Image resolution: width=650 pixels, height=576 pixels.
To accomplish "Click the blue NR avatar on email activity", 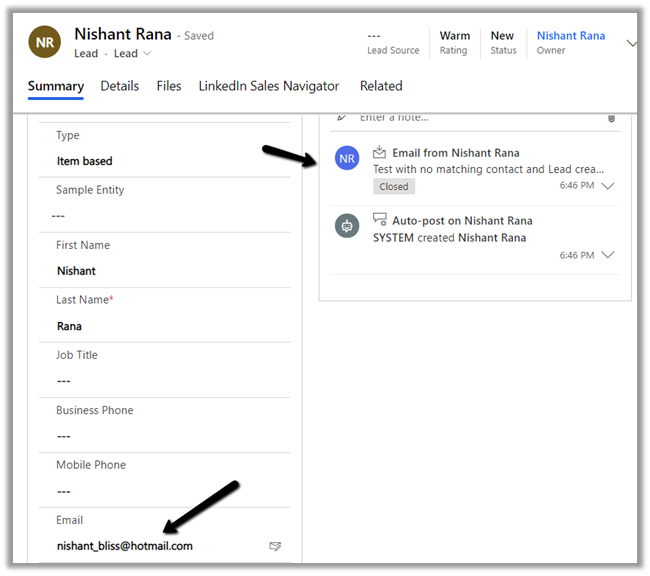I will click(x=347, y=159).
